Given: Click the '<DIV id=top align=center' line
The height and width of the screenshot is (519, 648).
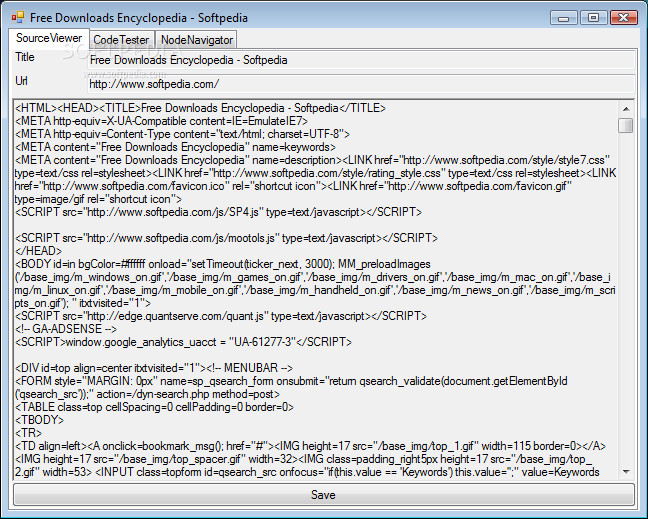Looking at the screenshot, I should tap(154, 368).
